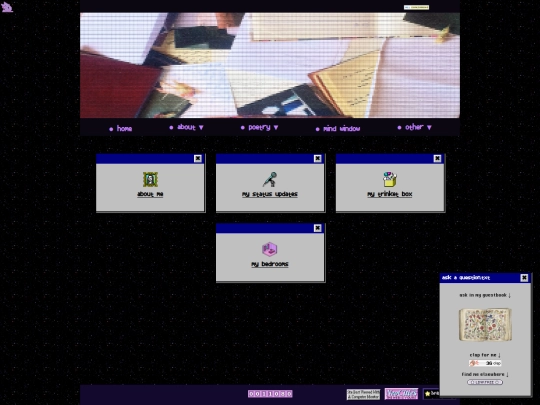Open the pink bedroom cube icon

(270, 249)
